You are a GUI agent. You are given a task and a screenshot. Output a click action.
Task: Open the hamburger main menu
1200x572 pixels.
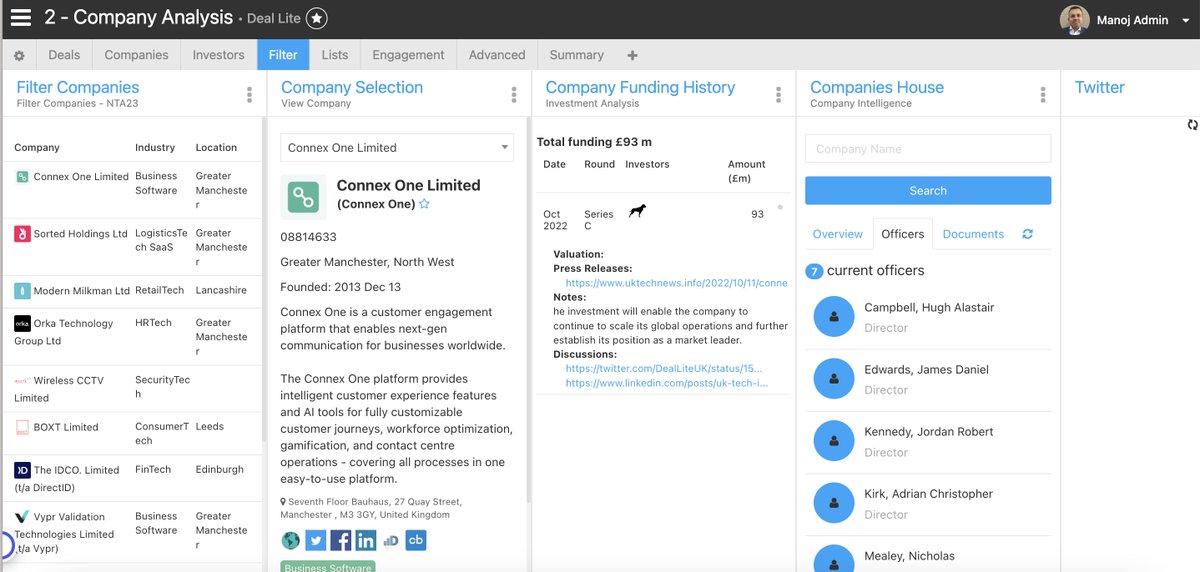[x=21, y=18]
